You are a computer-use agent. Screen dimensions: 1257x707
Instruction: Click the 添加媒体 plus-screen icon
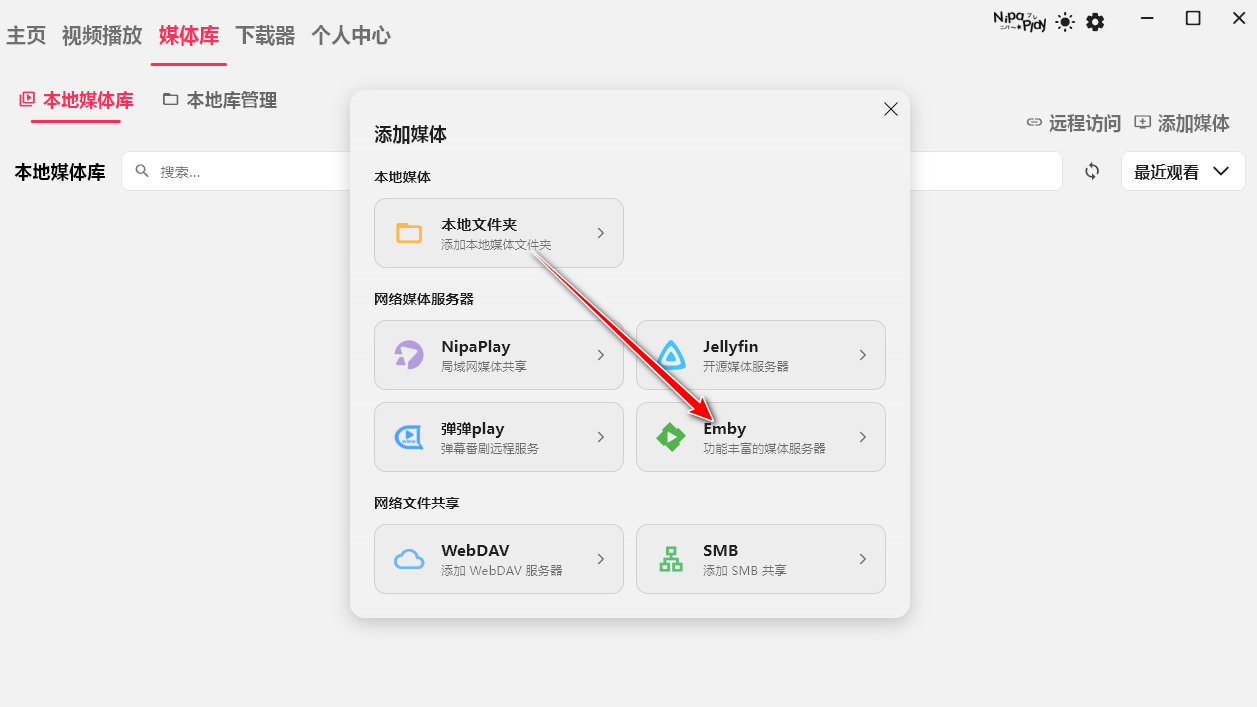[x=1143, y=122]
